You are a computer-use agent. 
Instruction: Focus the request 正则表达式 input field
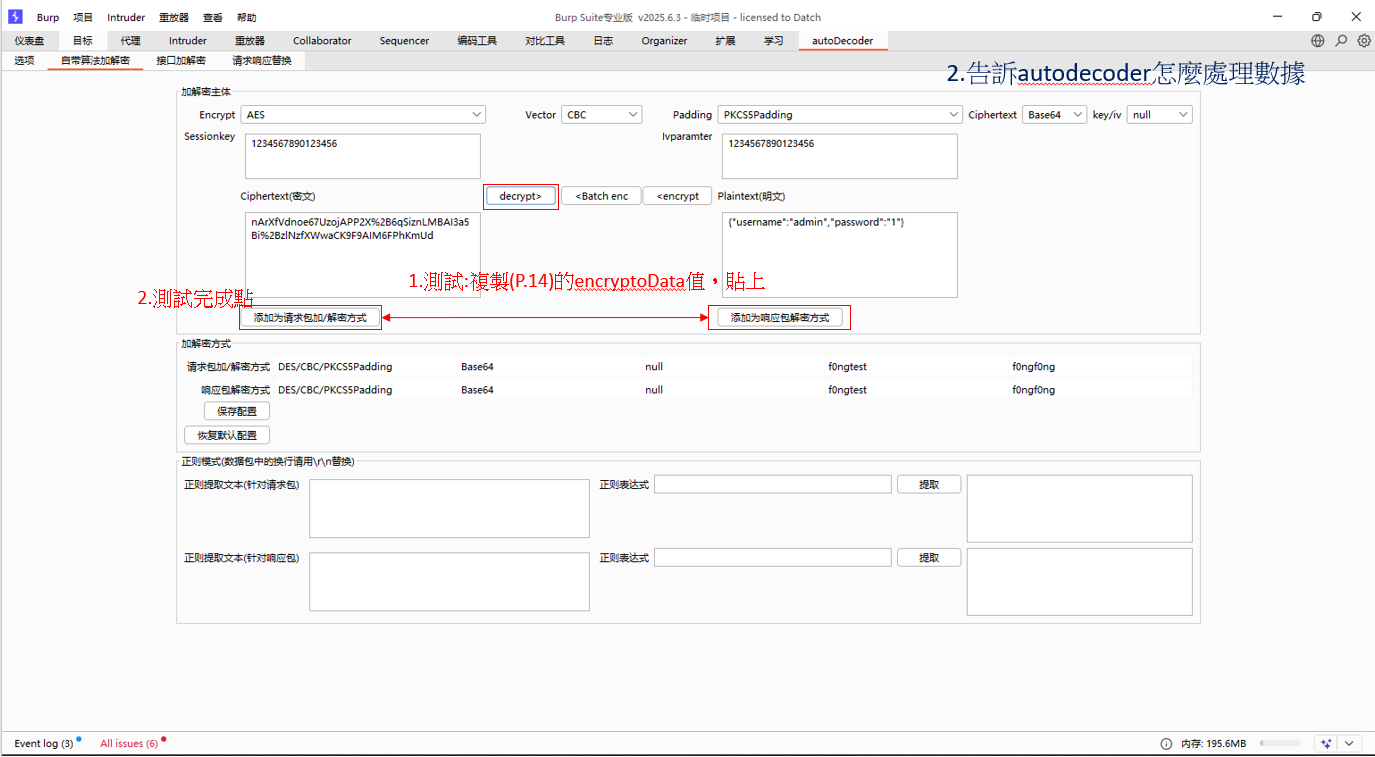click(772, 484)
